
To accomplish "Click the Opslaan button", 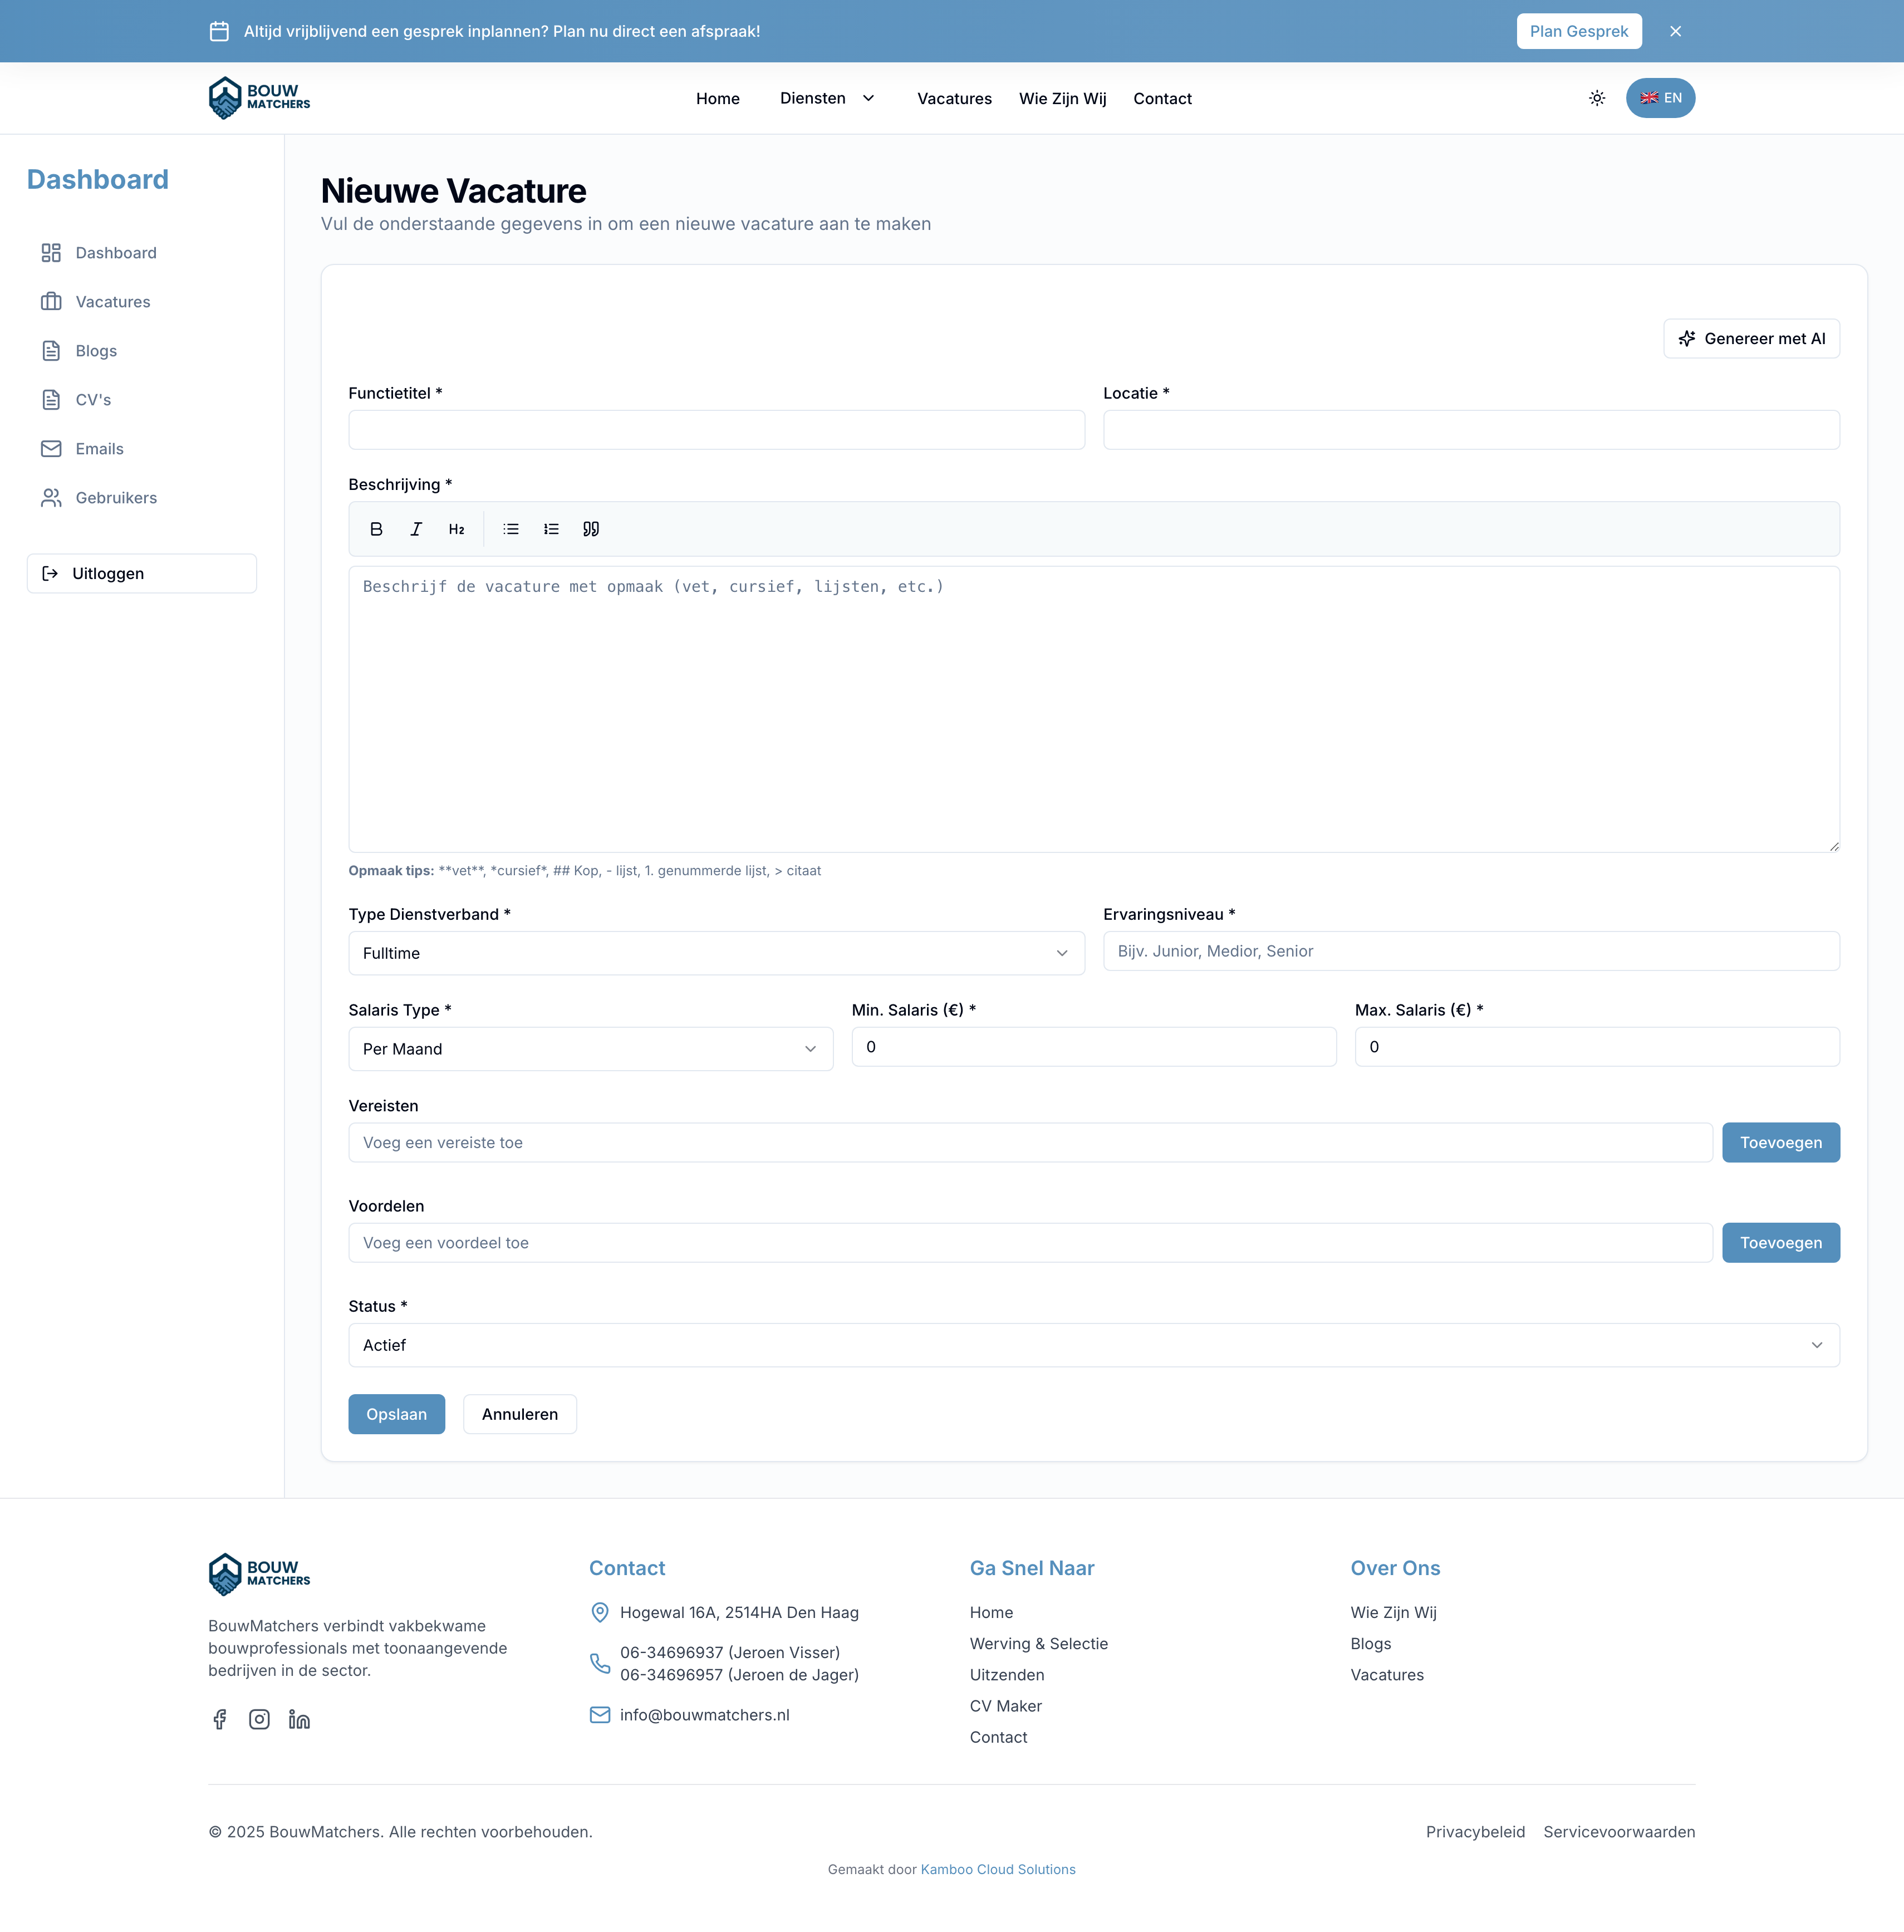I will tap(396, 1414).
